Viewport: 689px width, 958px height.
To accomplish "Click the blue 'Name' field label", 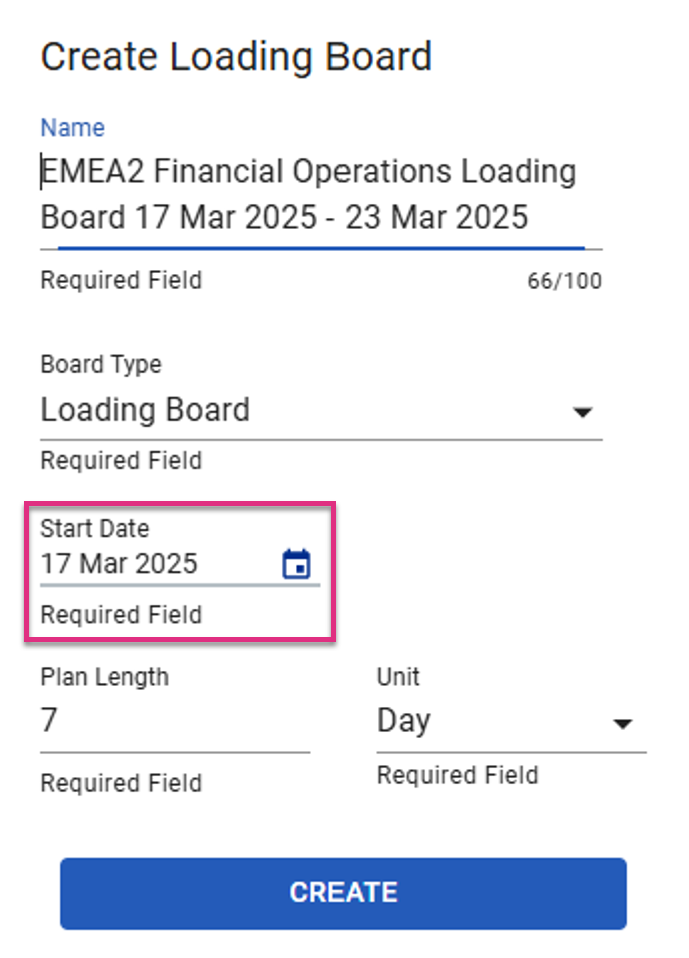I will [73, 128].
